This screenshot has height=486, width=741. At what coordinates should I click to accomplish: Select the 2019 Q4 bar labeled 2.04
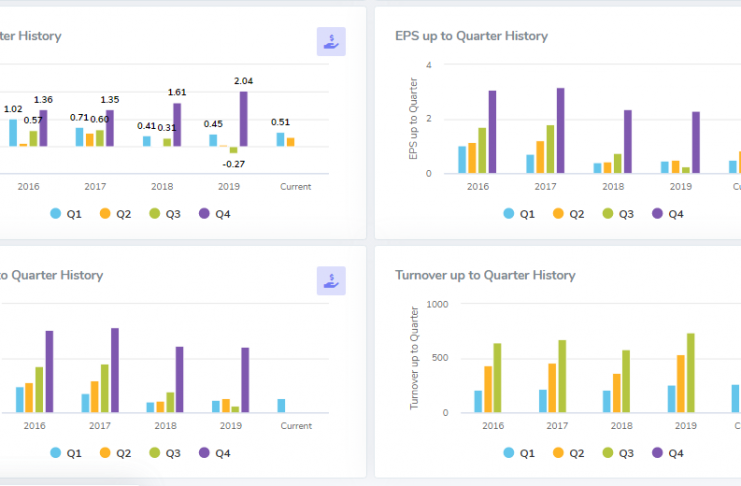click(243, 119)
